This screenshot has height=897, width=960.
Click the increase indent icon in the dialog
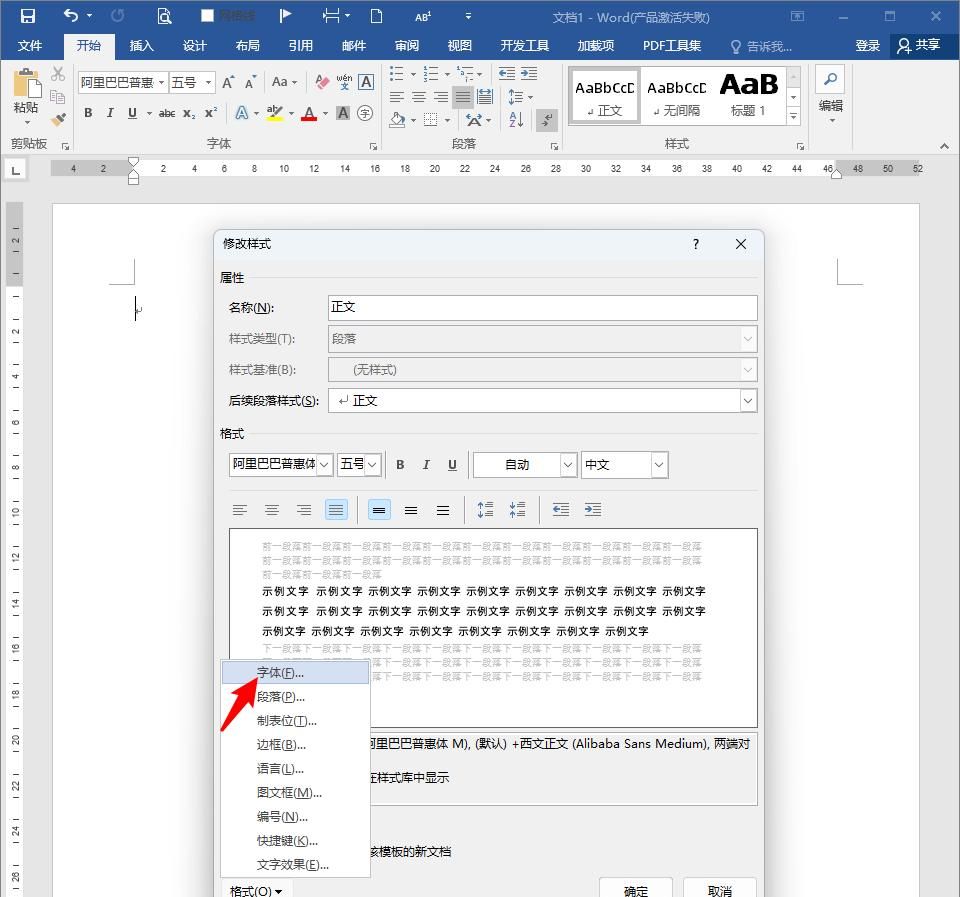coord(593,510)
